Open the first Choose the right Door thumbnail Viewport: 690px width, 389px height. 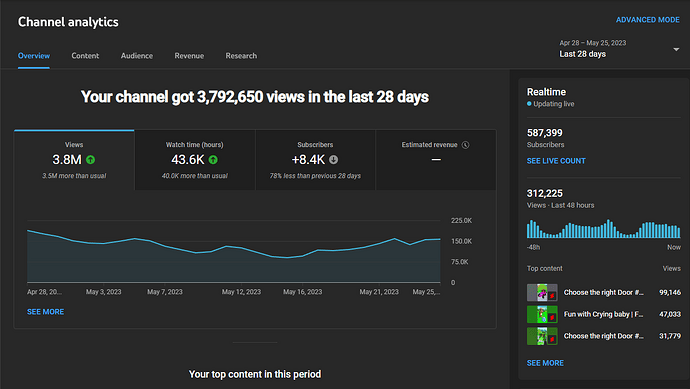click(542, 292)
